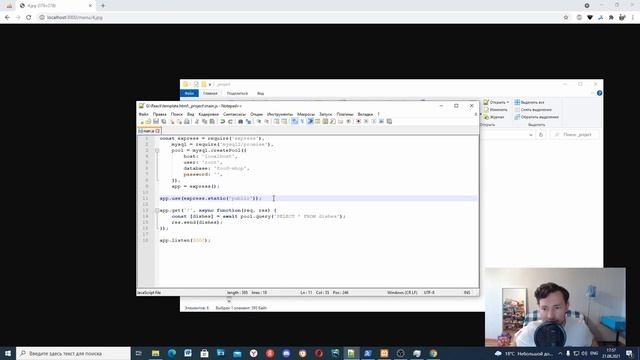Click the UTF-8 encoding status bar entry
The image size is (640, 360).
(x=429, y=293)
